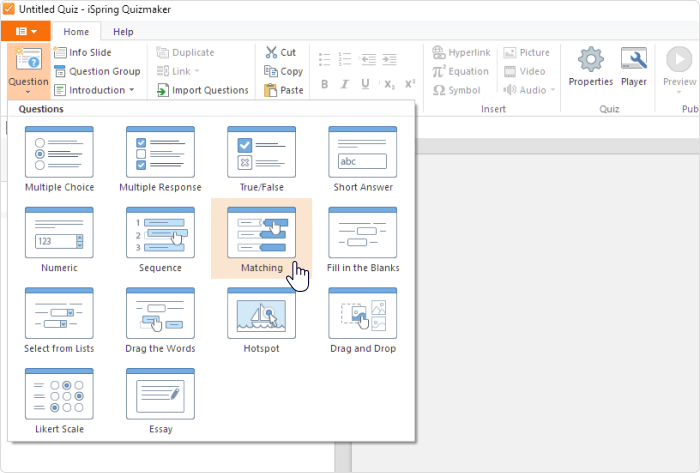The height and width of the screenshot is (473, 700).
Task: Select the Select from Lists question
Action: (x=59, y=321)
